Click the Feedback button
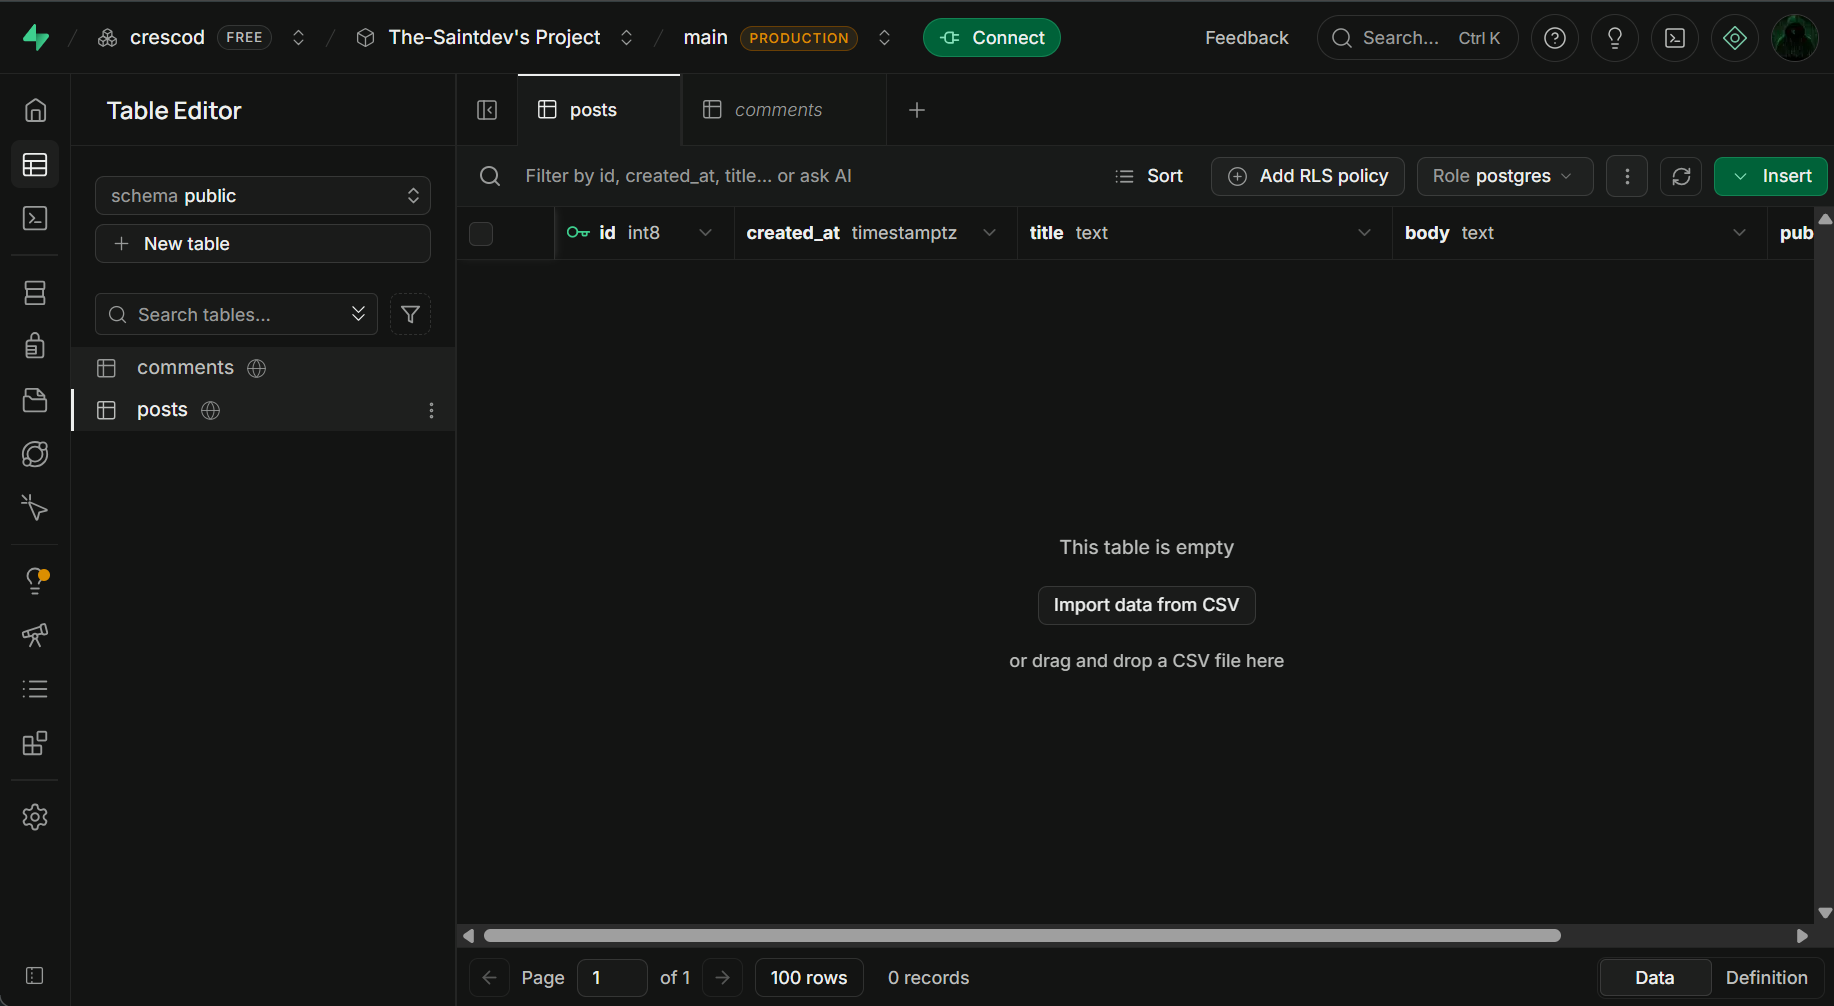Image resolution: width=1834 pixels, height=1006 pixels. [1246, 38]
